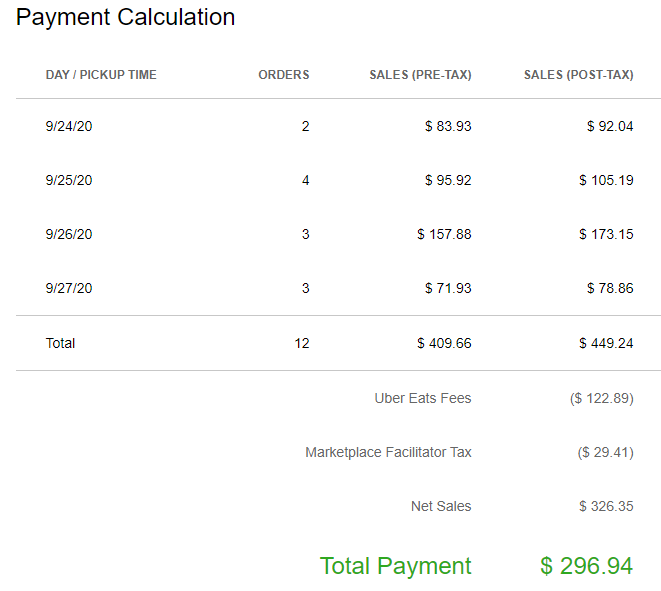Click the net sales amount $ 326.35
The width and height of the screenshot is (661, 591).
pyautogui.click(x=606, y=506)
